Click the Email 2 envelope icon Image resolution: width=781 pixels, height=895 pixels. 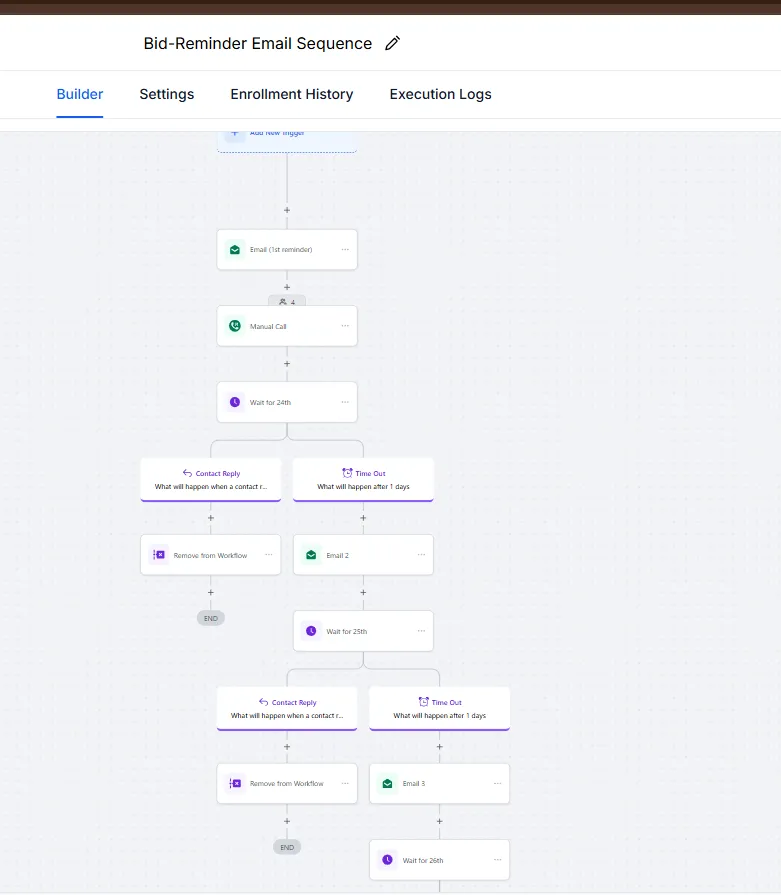(x=311, y=555)
